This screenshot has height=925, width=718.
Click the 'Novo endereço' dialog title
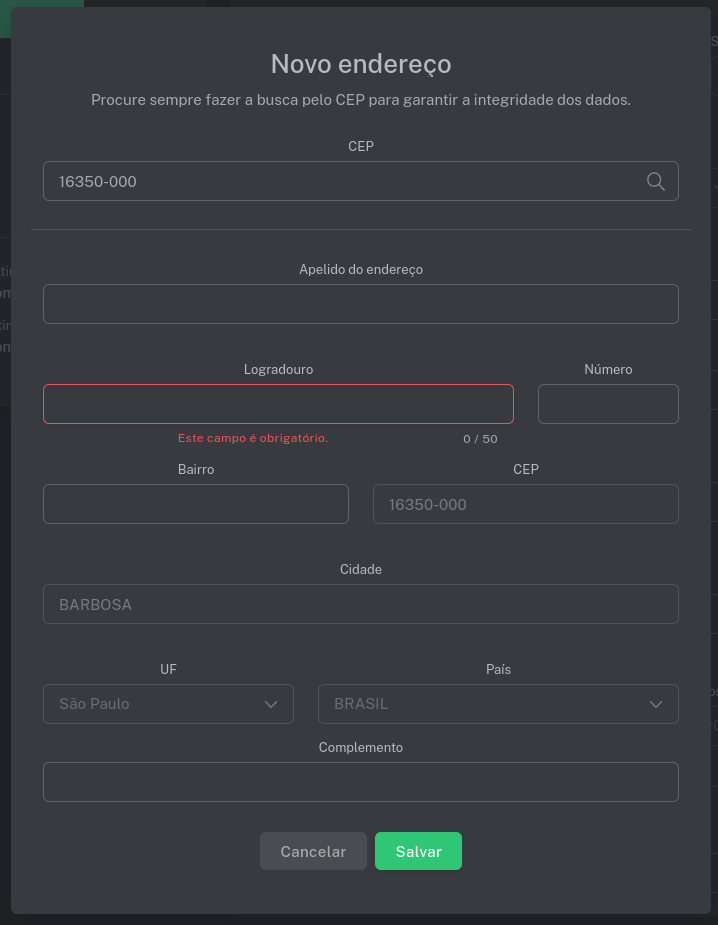[361, 64]
